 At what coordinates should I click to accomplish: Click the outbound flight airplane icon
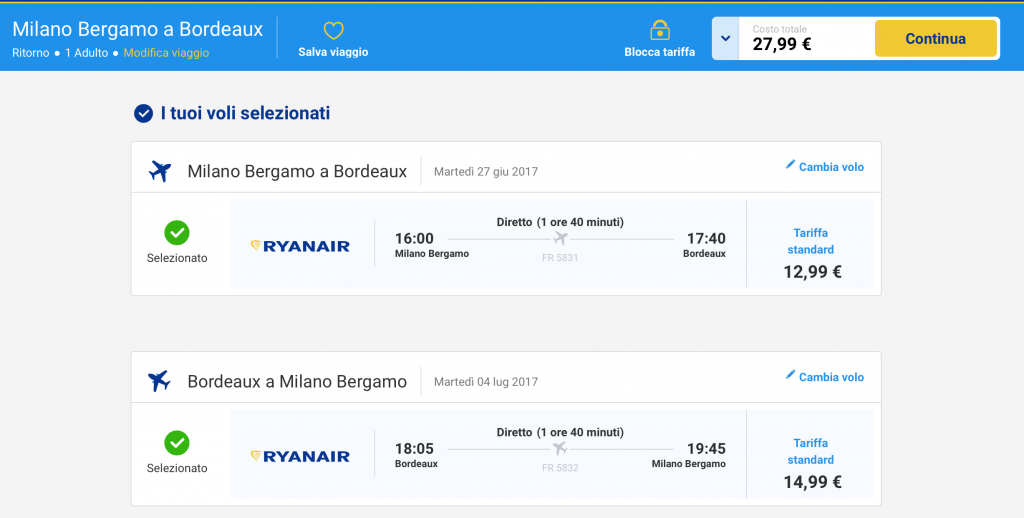(x=160, y=171)
